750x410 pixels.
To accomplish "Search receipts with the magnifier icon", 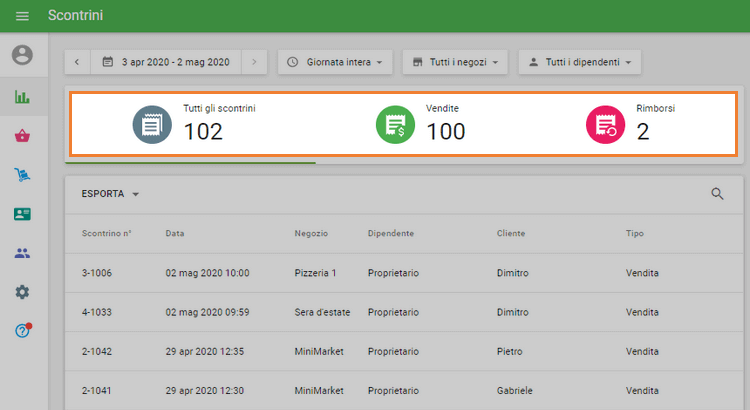I will pyautogui.click(x=717, y=194).
